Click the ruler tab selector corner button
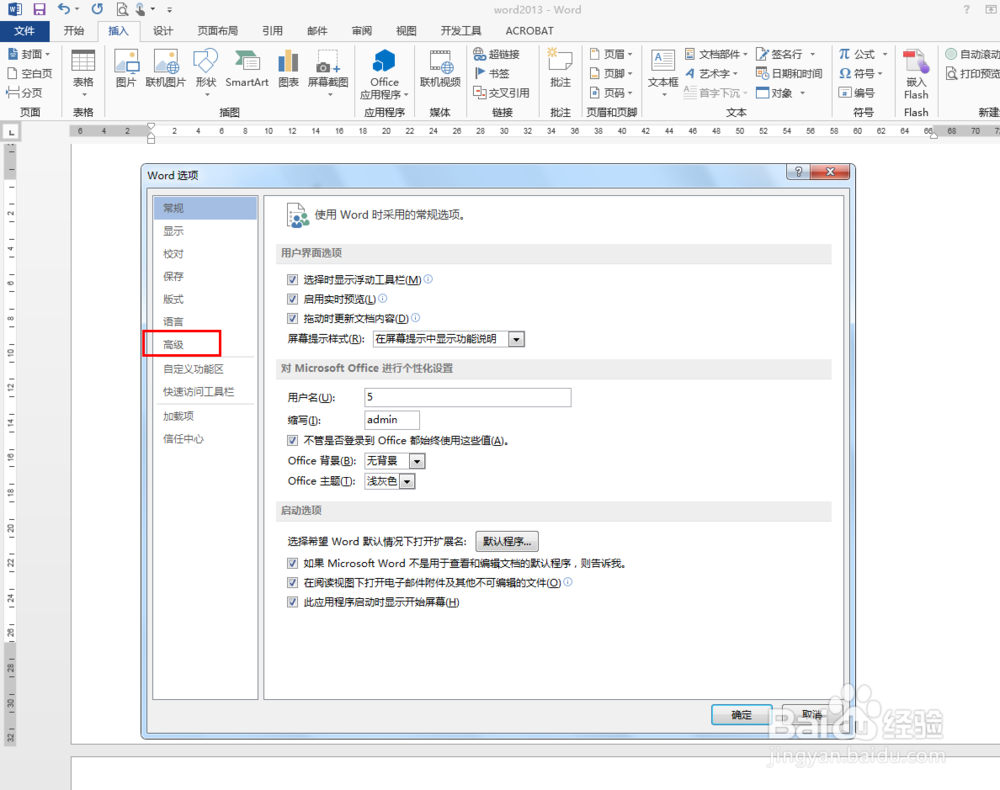This screenshot has height=790, width=1000. [11, 132]
